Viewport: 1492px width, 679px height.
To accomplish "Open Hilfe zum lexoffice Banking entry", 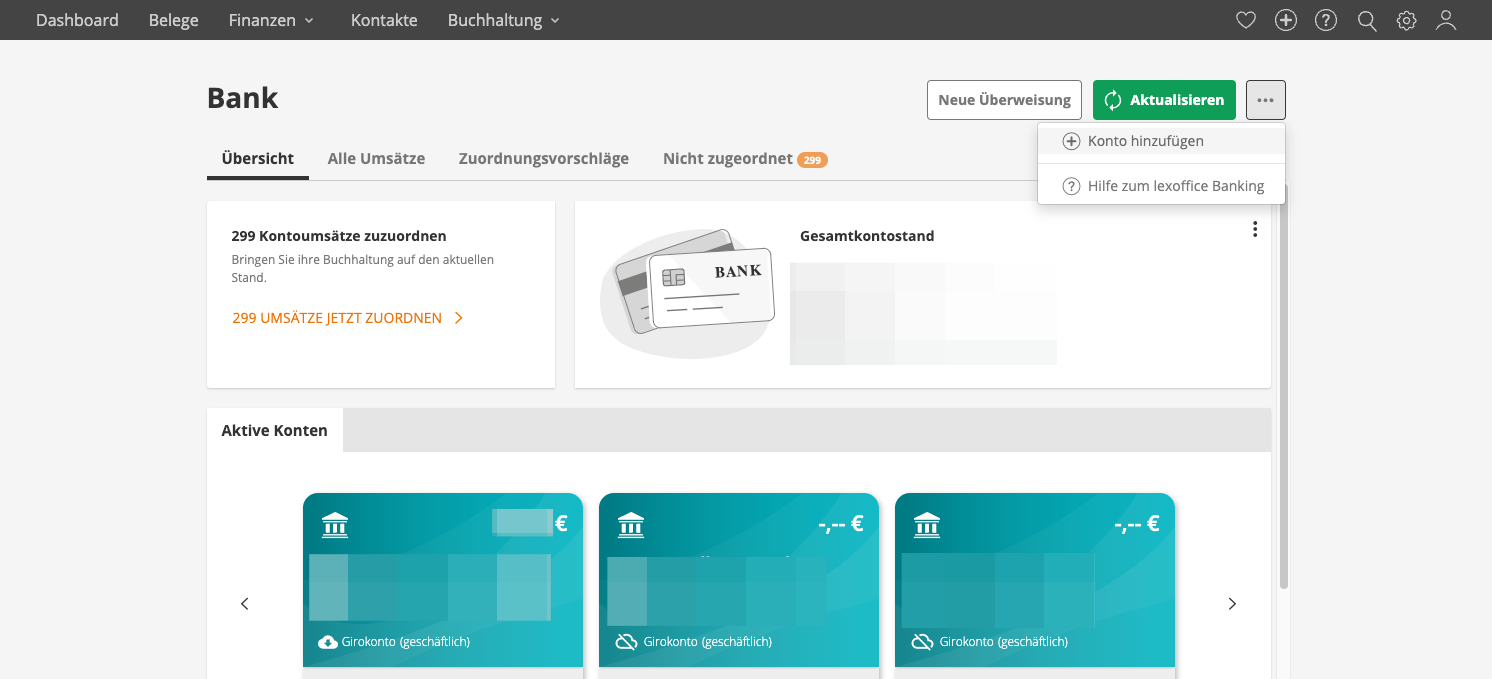I will pyautogui.click(x=1161, y=186).
